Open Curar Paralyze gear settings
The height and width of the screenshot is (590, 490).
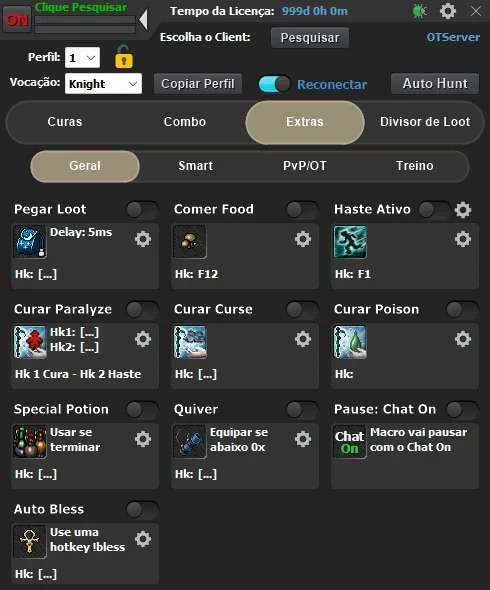(x=143, y=339)
